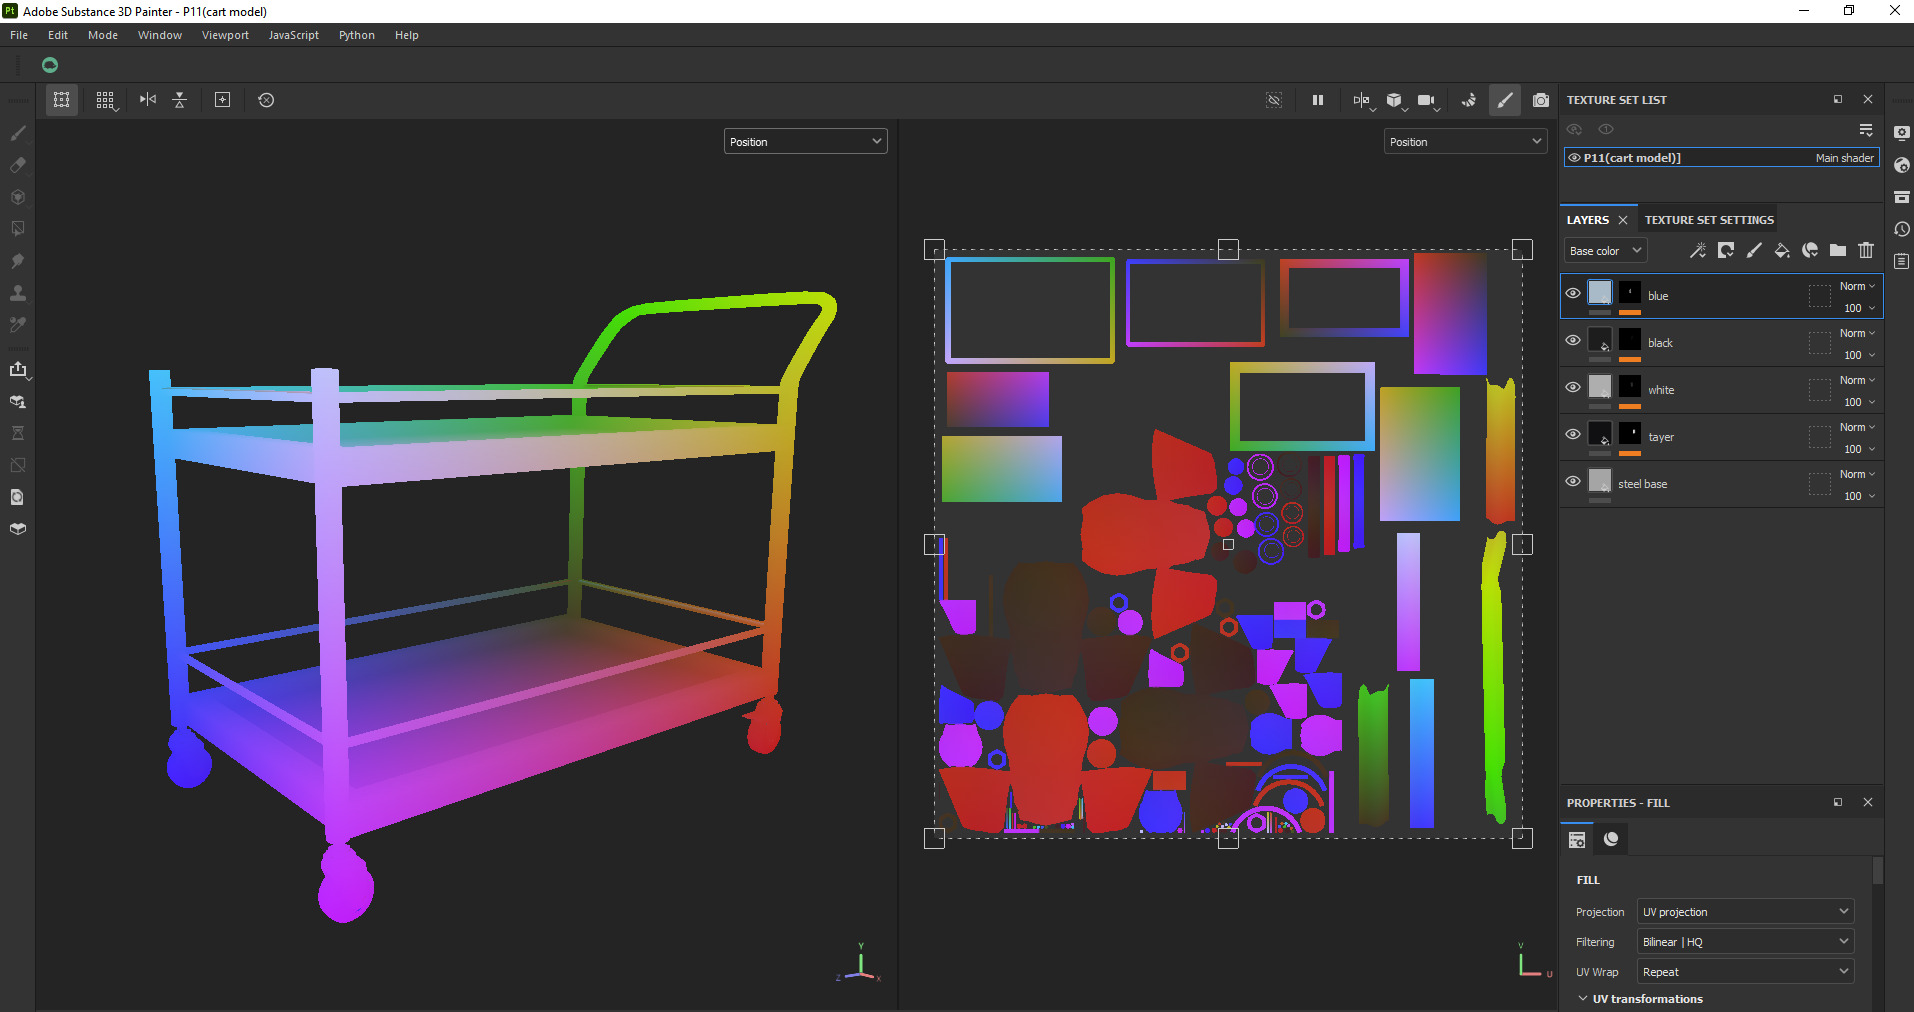
Task: Select the Paint brush tool in left toolbar
Action: pyautogui.click(x=18, y=133)
